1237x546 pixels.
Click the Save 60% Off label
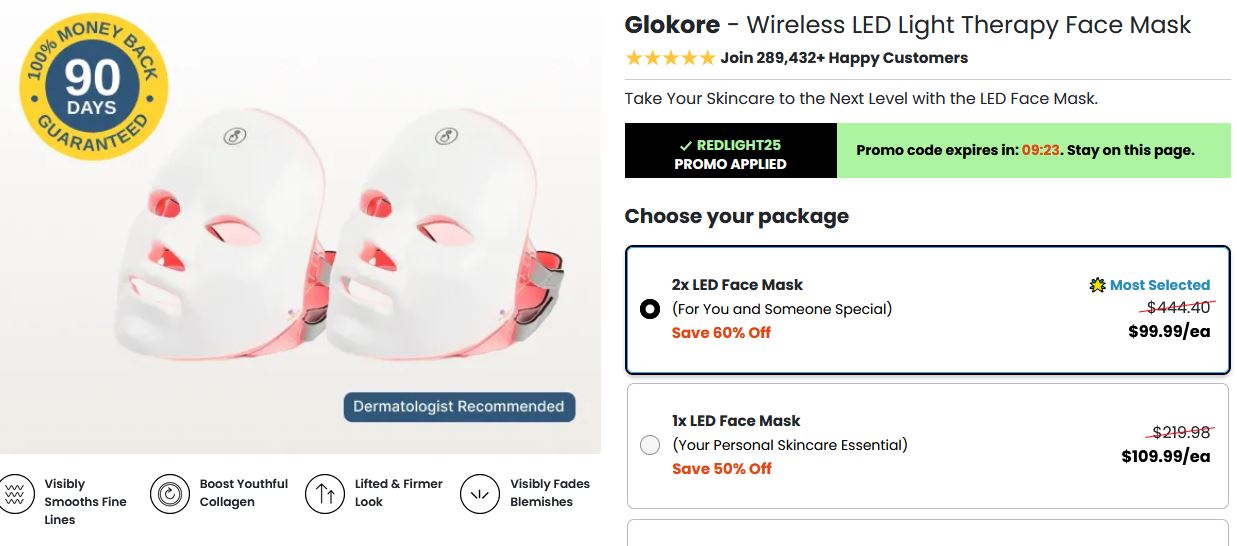pyautogui.click(x=721, y=333)
